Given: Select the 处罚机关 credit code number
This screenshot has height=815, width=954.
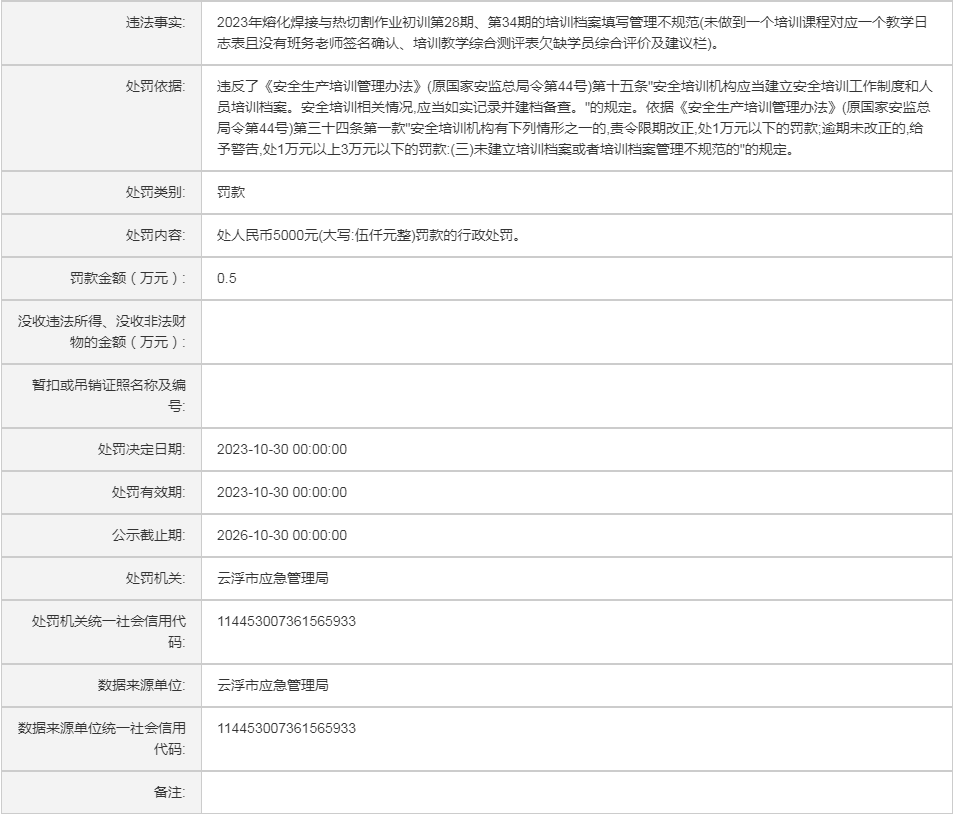Looking at the screenshot, I should [x=286, y=622].
